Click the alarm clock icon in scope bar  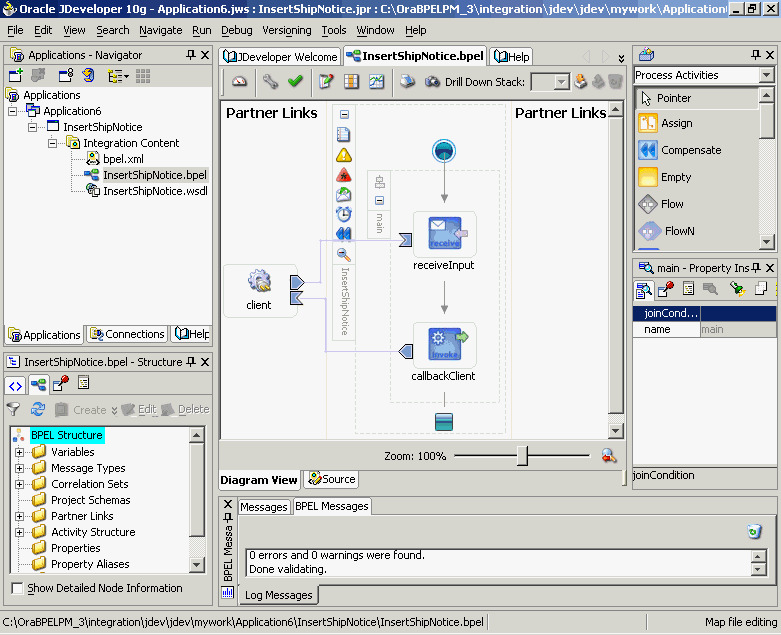[344, 214]
